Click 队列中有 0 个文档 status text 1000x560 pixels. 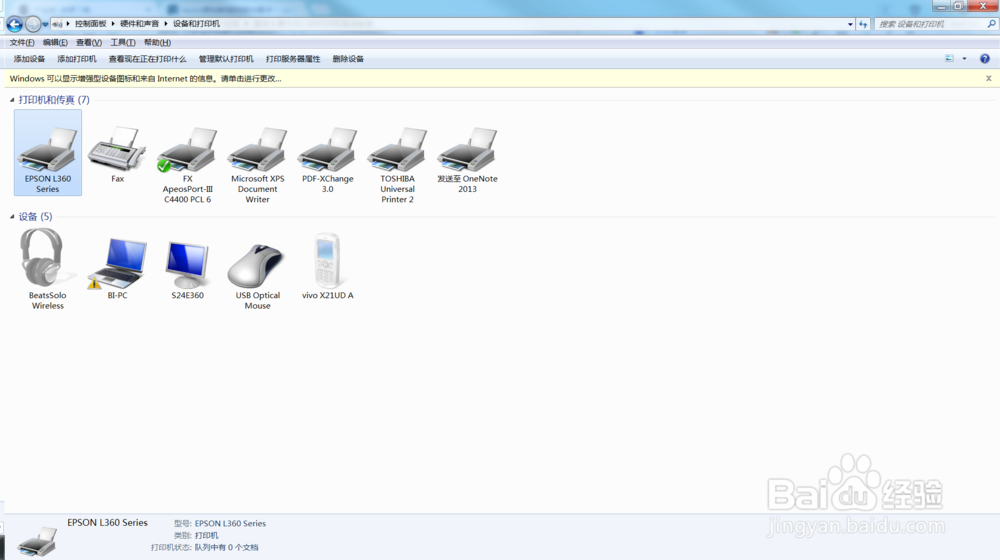point(226,547)
